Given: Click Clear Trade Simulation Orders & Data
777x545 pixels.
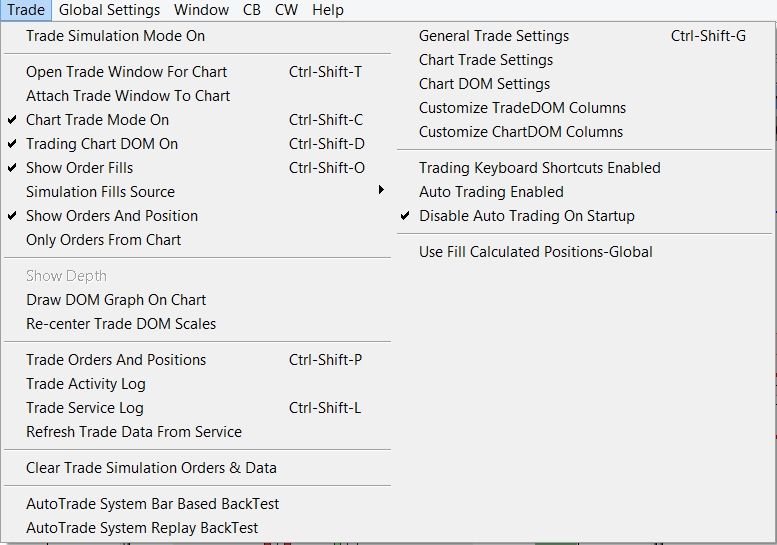Looking at the screenshot, I should click(x=151, y=468).
